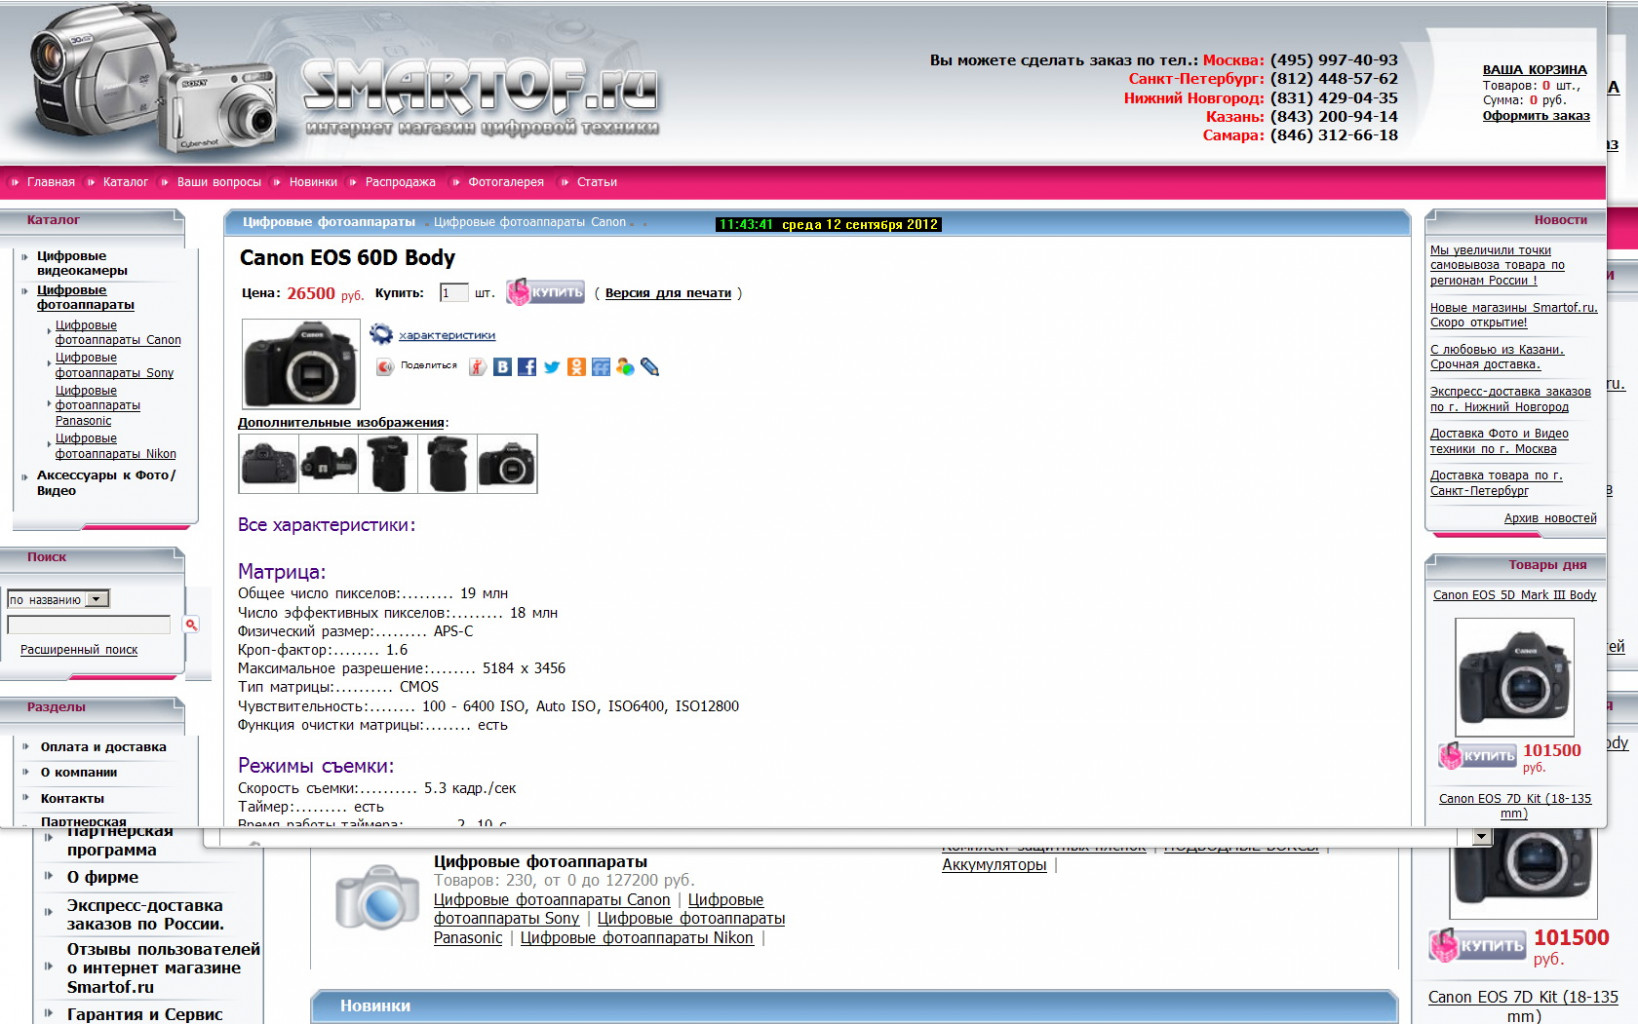Click the pink КУПИТЬ button next to the quantity field
Image resolution: width=1638 pixels, height=1024 pixels.
click(x=545, y=292)
